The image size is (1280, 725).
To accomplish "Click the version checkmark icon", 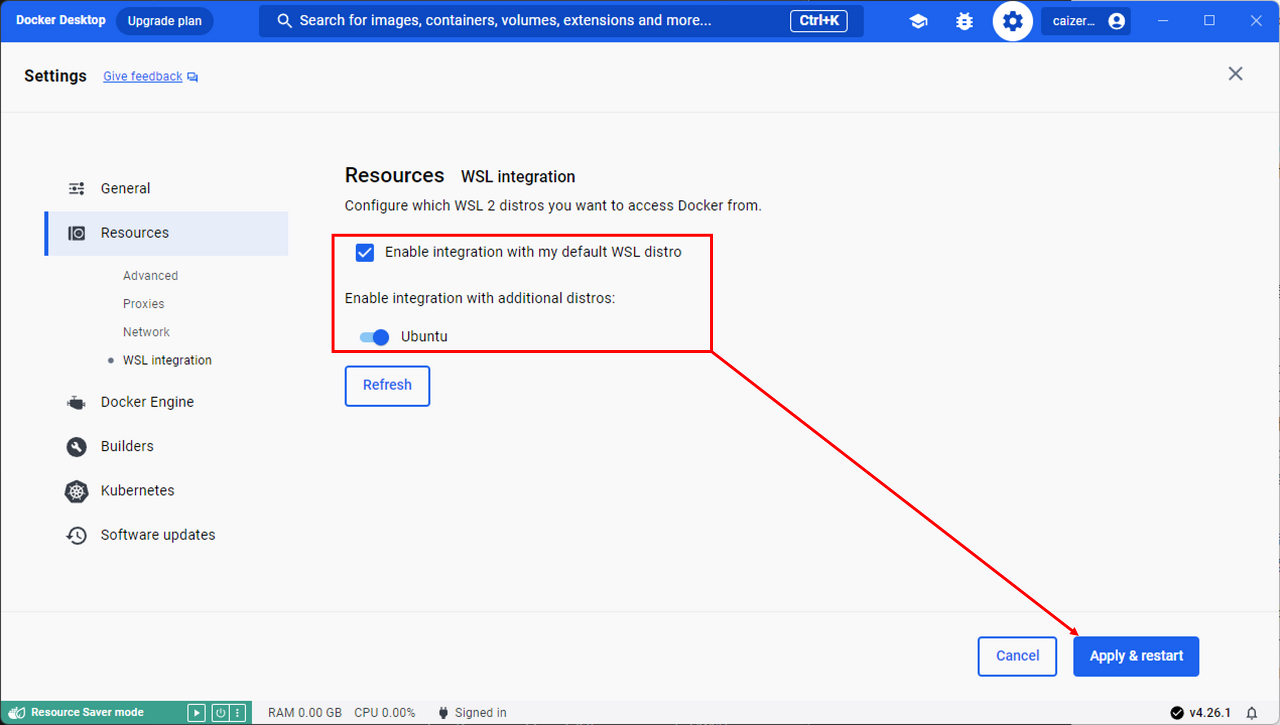I will 1177,713.
